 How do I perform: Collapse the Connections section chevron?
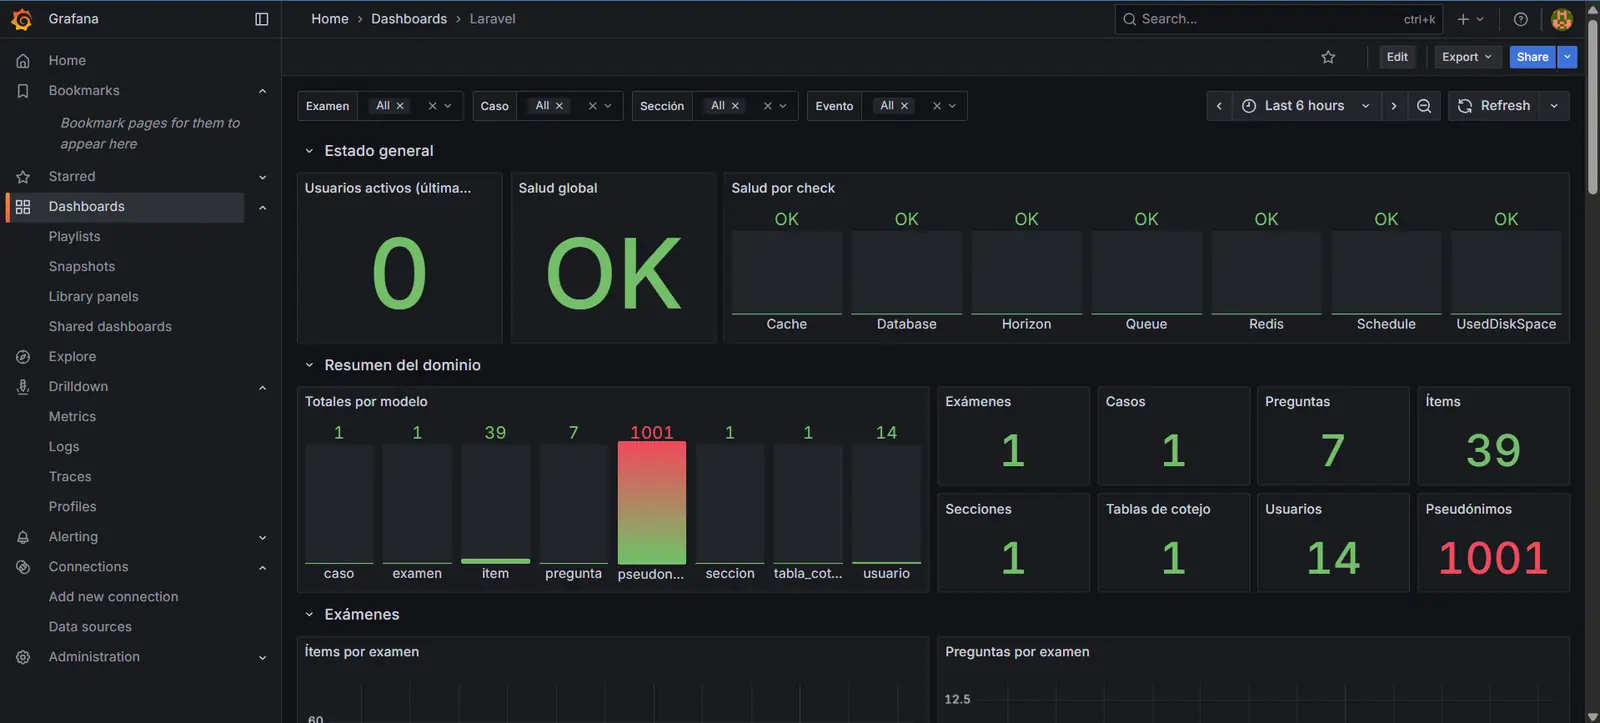[x=262, y=567]
